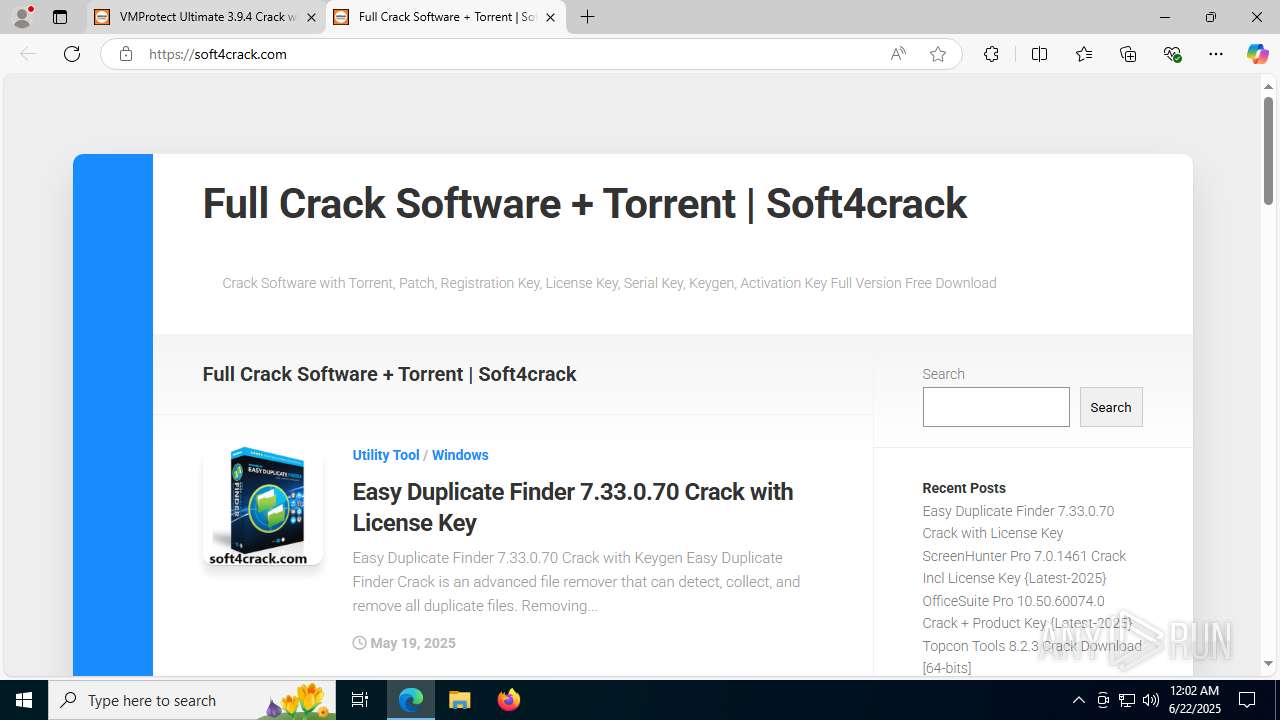
Task: Open the tab actions menu icon
Action: coord(60,17)
